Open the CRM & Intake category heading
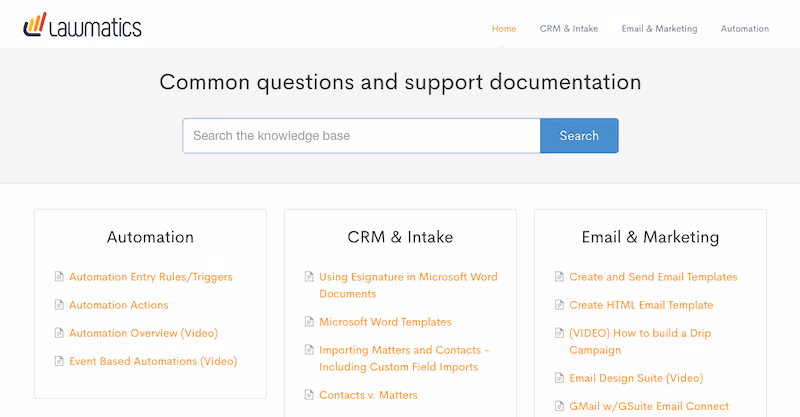This screenshot has height=417, width=800. [x=401, y=237]
